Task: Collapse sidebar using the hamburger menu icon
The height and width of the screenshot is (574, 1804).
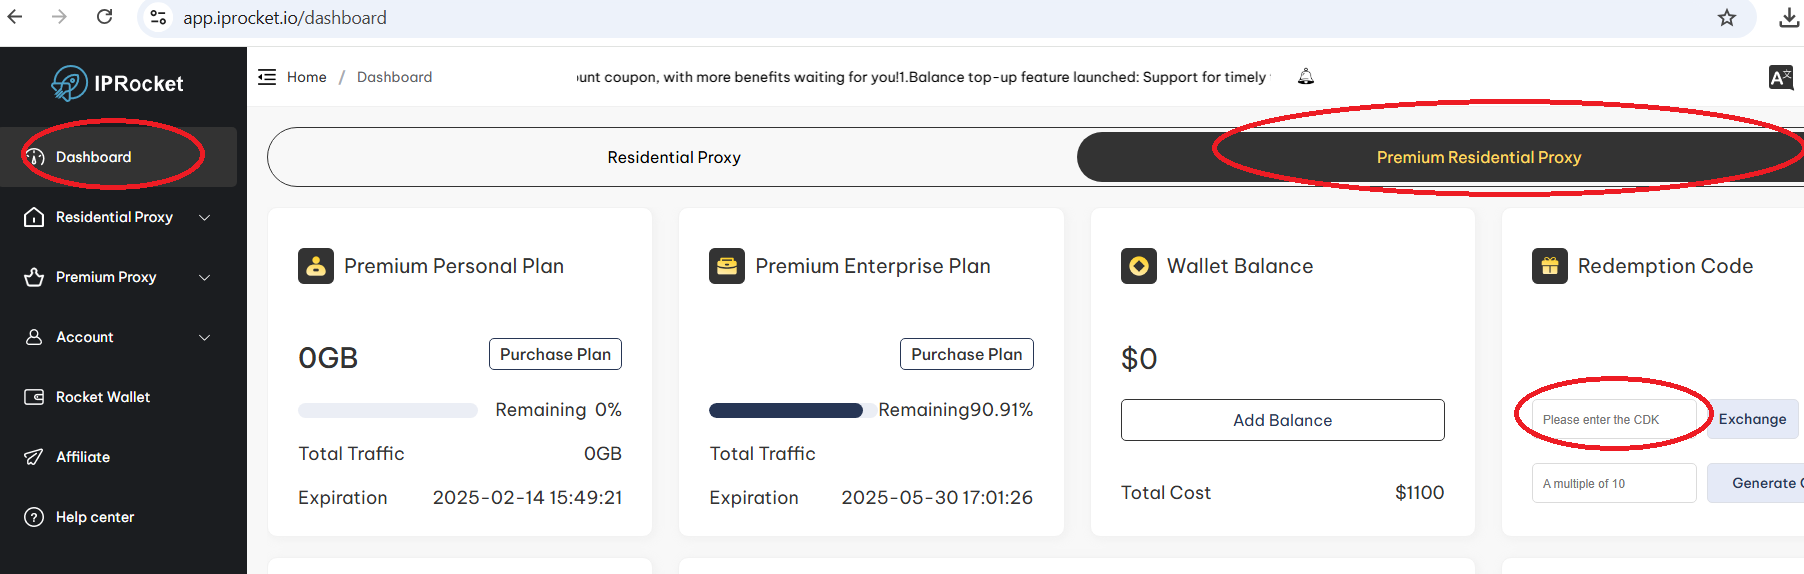Action: [267, 77]
